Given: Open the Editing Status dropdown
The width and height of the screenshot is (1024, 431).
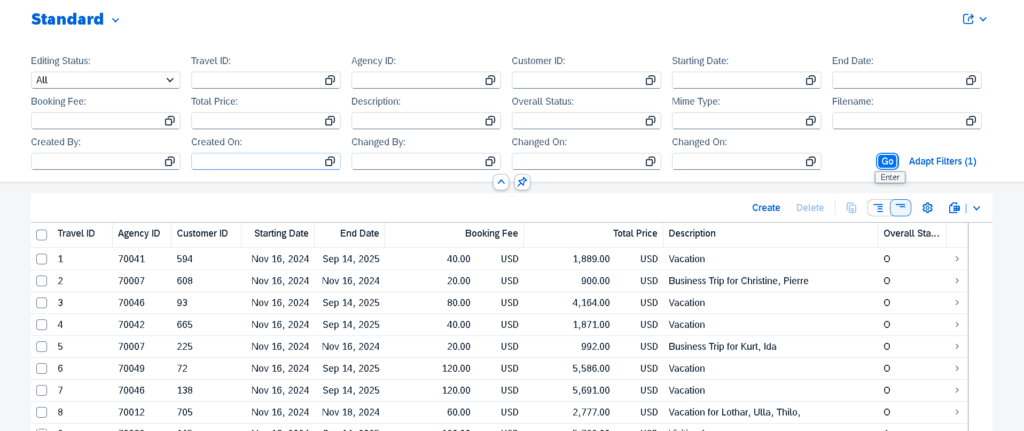Looking at the screenshot, I should [x=105, y=80].
